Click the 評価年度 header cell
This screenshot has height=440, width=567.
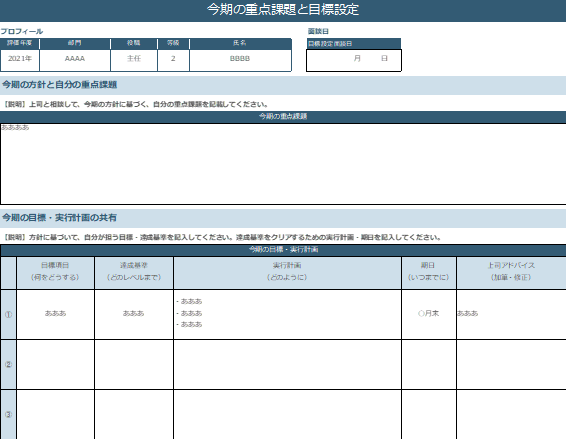point(20,43)
